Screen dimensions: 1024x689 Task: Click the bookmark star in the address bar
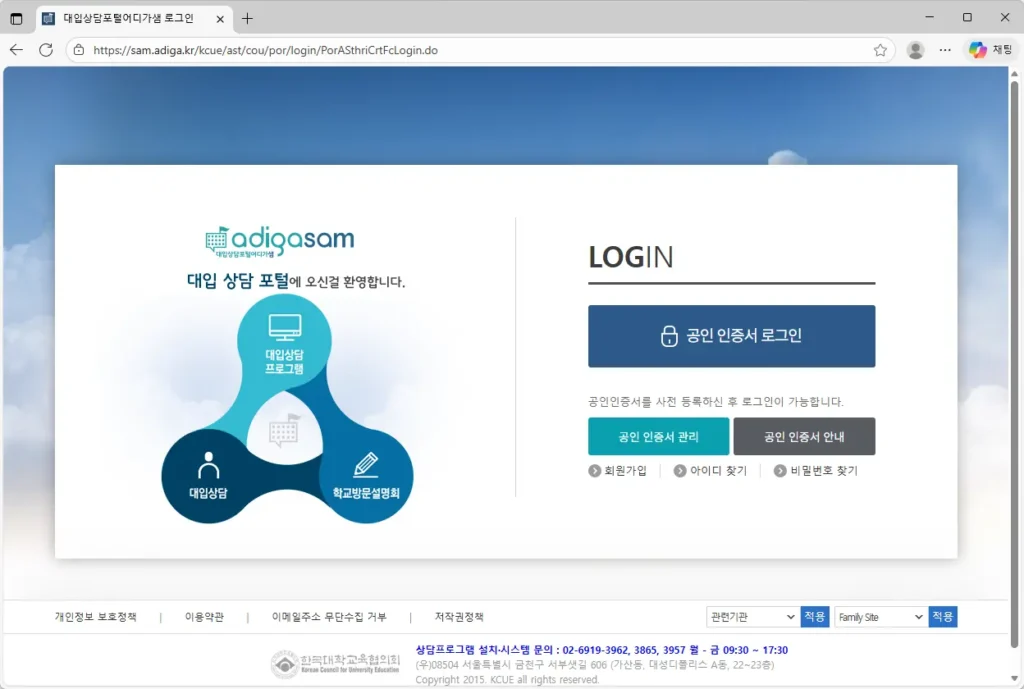pyautogui.click(x=878, y=48)
